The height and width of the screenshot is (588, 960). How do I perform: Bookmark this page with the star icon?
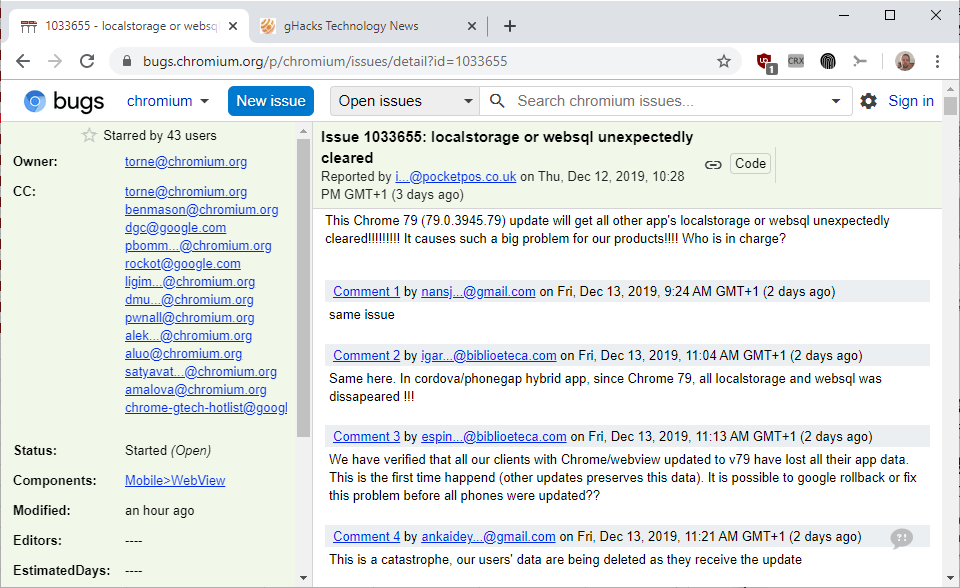click(724, 61)
